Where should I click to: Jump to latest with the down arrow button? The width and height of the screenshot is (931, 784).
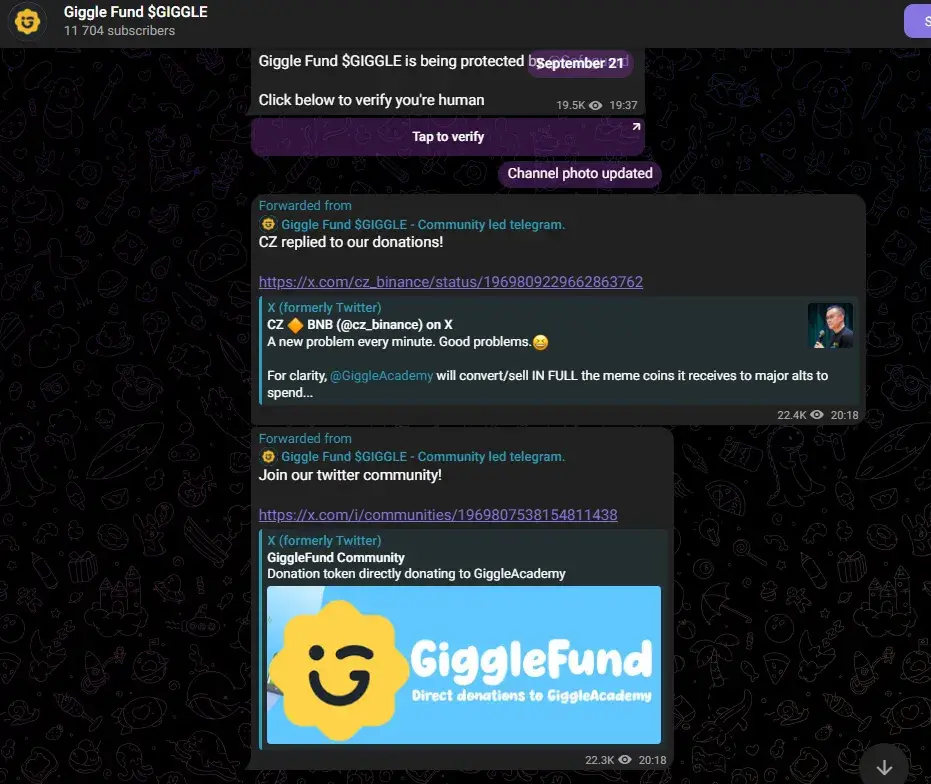(884, 767)
